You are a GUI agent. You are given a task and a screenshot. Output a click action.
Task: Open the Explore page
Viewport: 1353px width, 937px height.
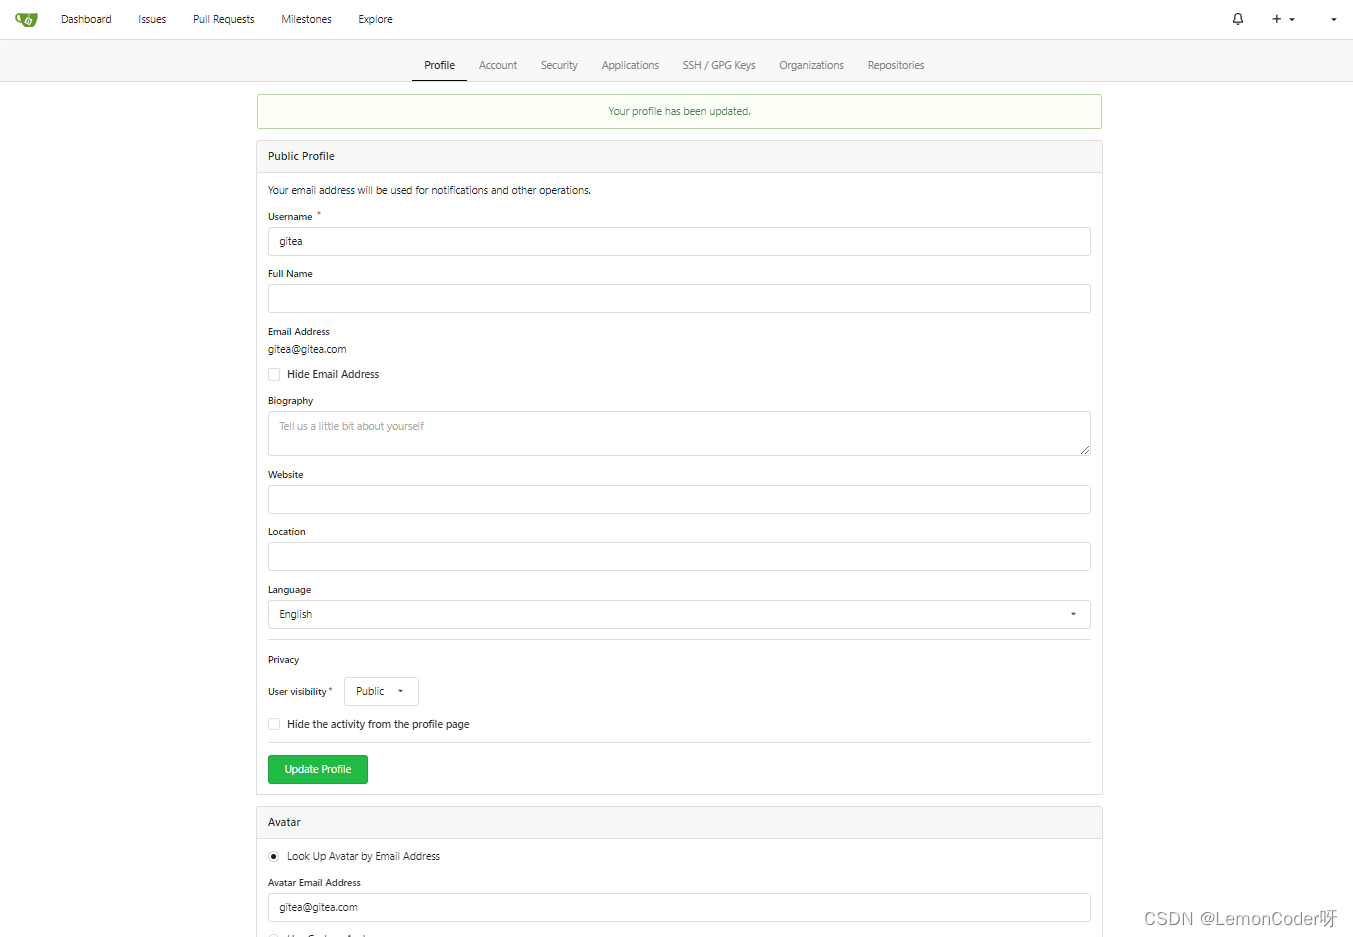(375, 18)
